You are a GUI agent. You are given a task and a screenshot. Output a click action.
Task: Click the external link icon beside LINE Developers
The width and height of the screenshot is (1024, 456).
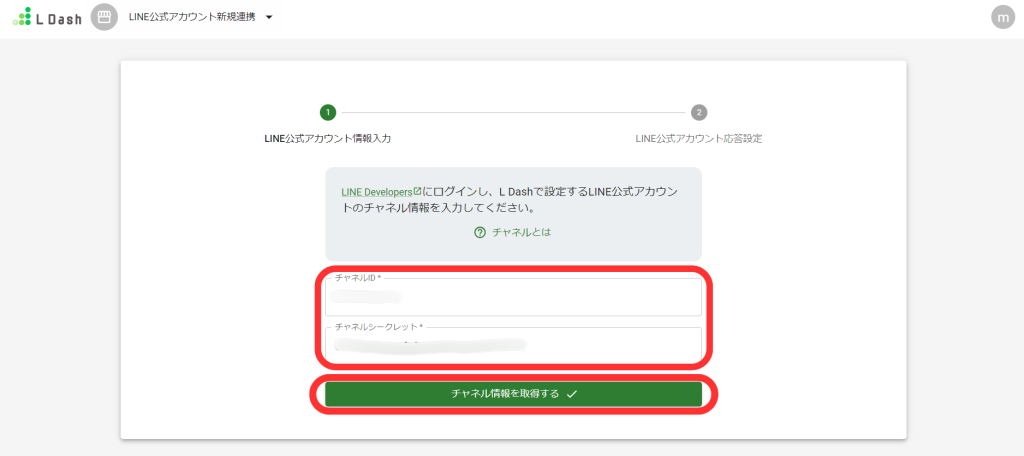[x=418, y=191]
